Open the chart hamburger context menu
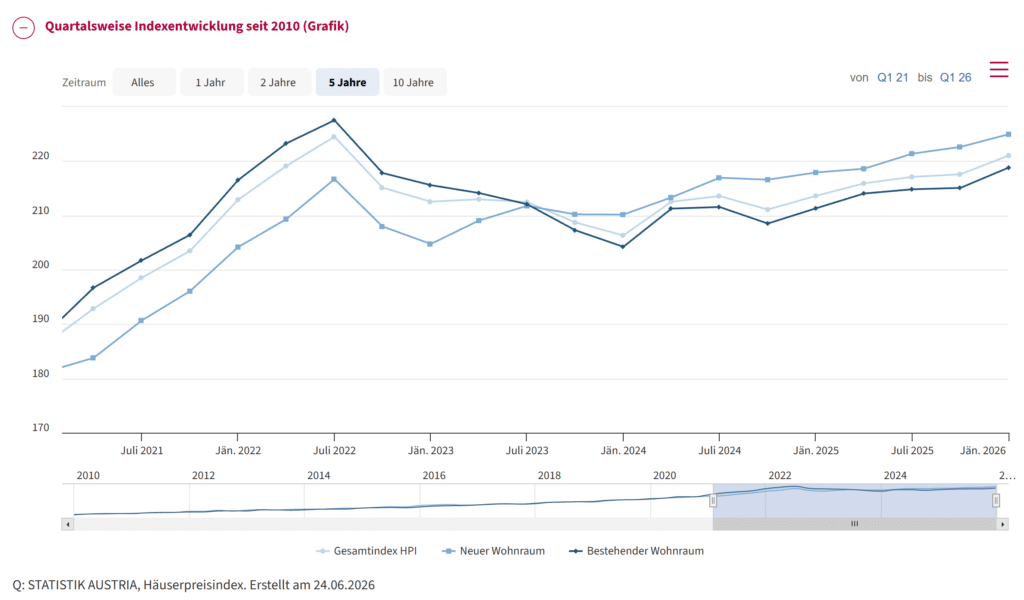 tap(999, 70)
